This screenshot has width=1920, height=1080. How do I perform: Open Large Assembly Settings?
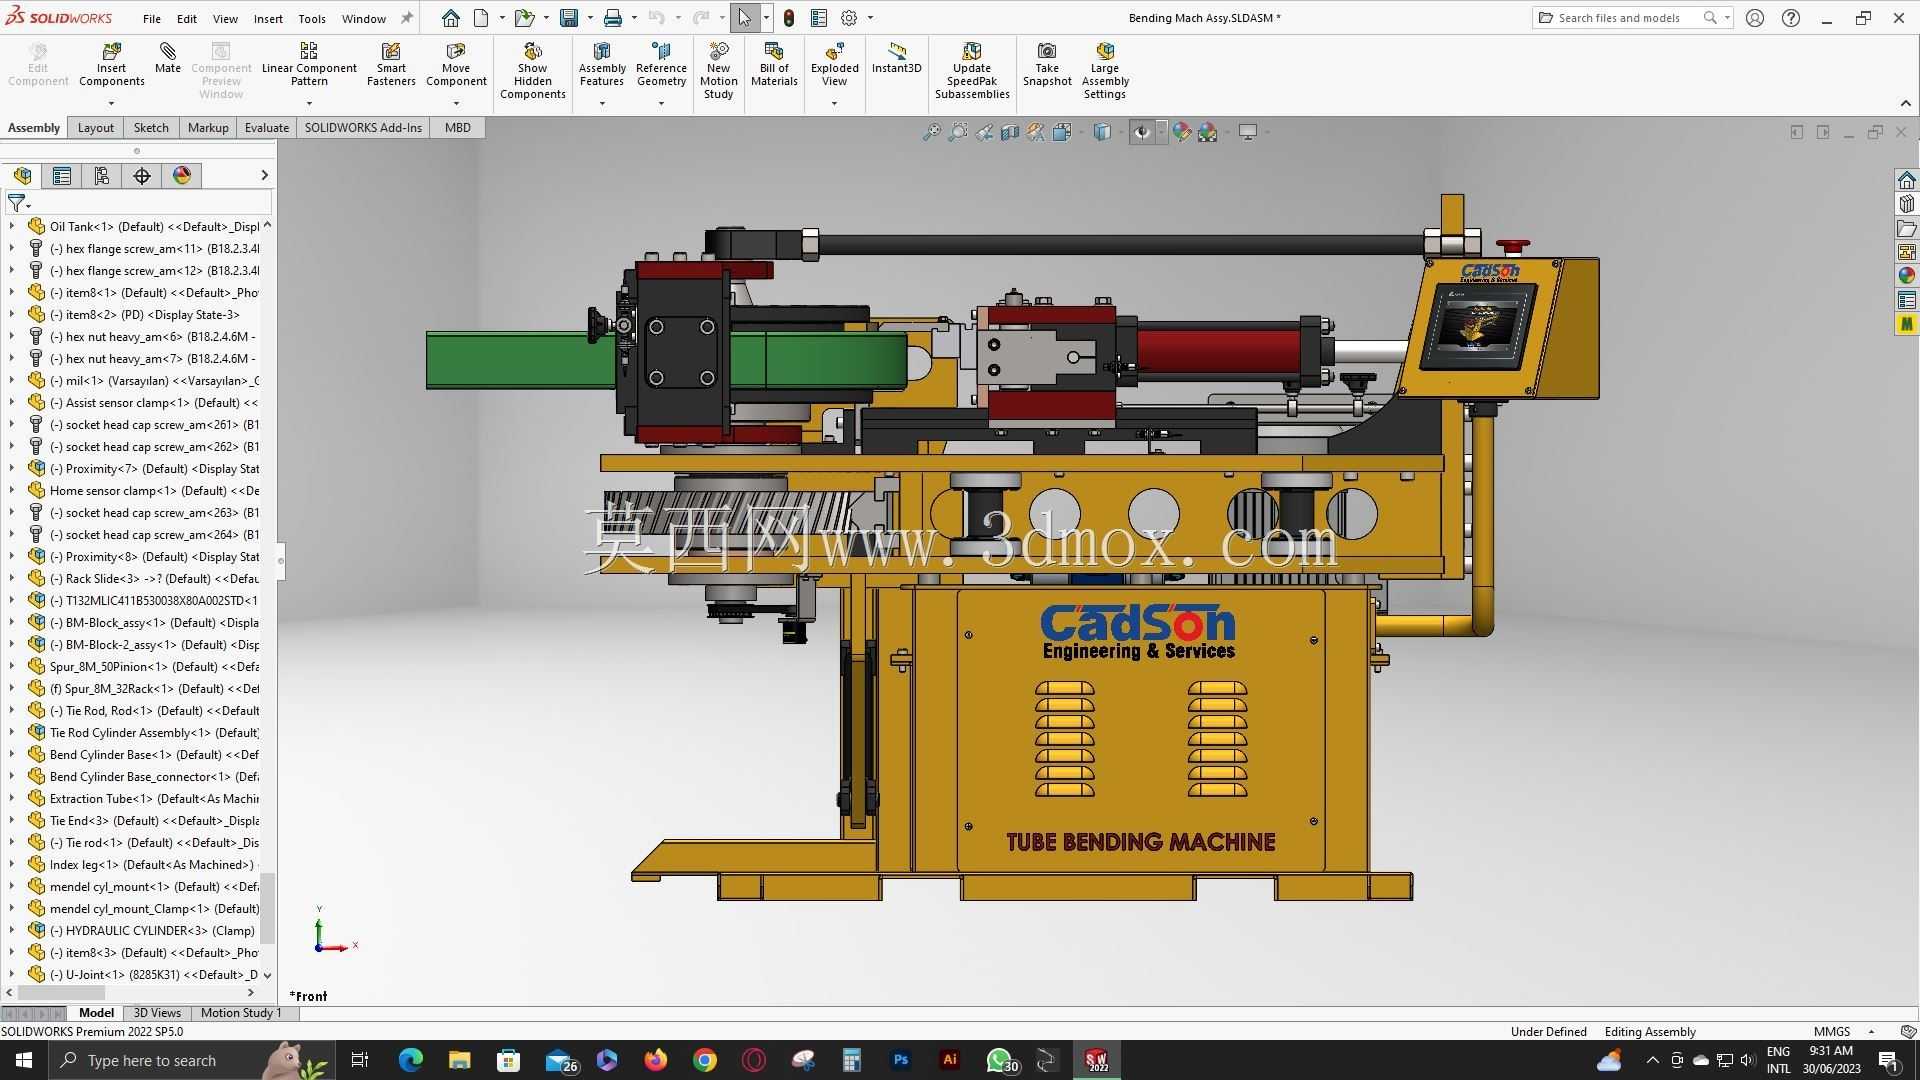[1105, 70]
